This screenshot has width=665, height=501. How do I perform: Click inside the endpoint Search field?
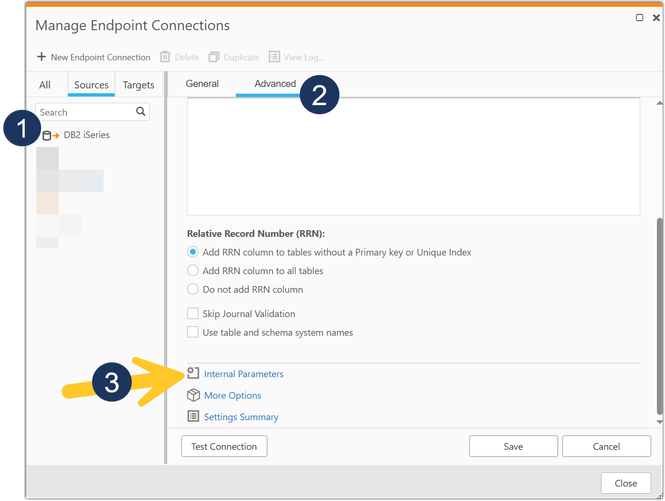pyautogui.click(x=84, y=112)
